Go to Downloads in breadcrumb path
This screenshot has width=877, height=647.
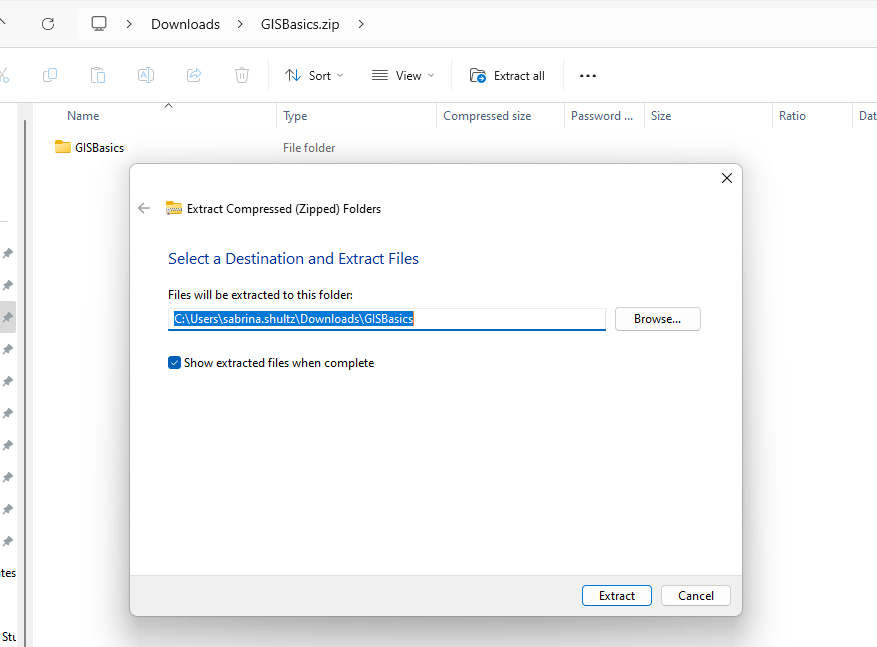pos(185,24)
